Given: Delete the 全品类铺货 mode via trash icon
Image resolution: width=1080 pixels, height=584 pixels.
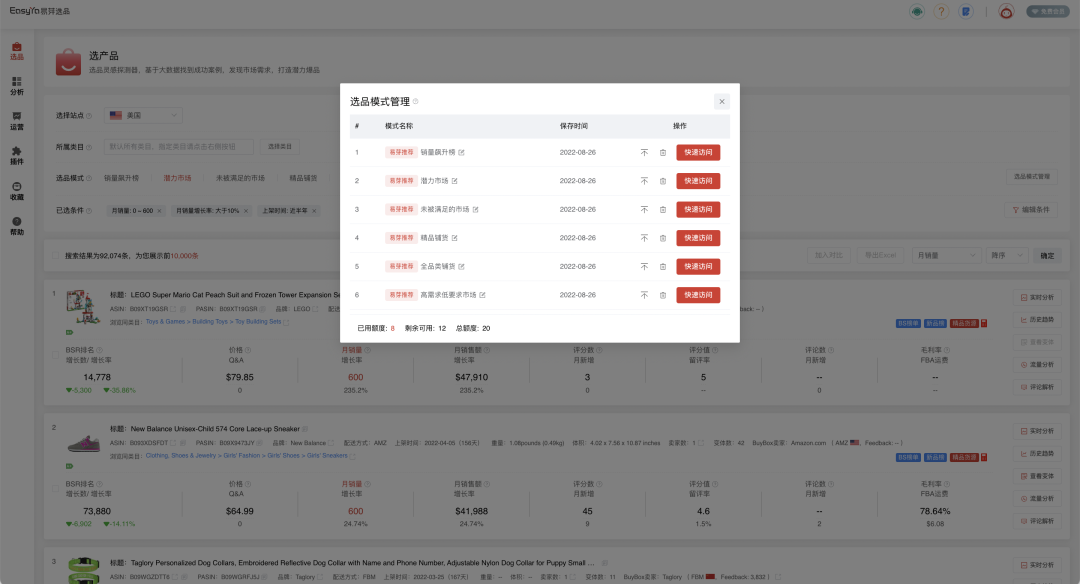Looking at the screenshot, I should [x=663, y=267].
